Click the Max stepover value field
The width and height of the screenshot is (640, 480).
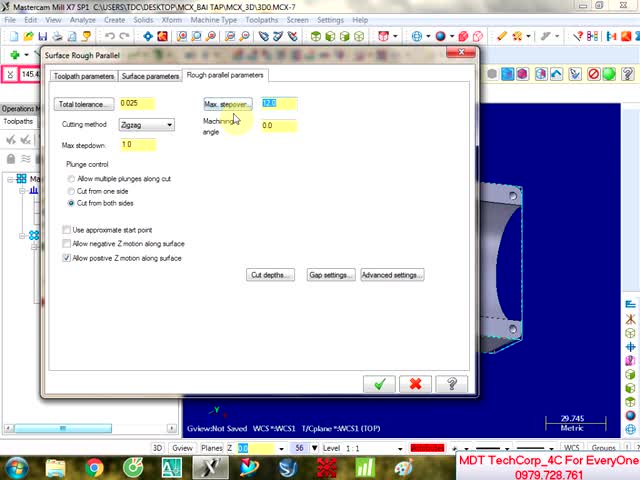279,103
